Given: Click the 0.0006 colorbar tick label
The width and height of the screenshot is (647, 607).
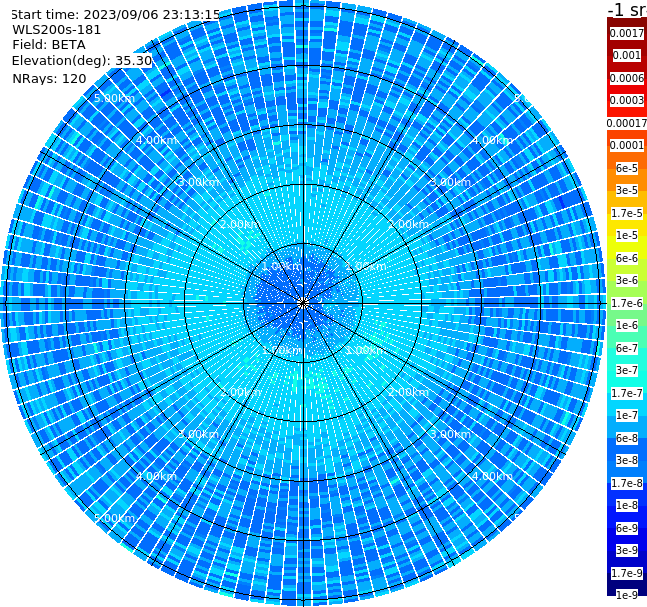Looking at the screenshot, I should click(627, 78).
